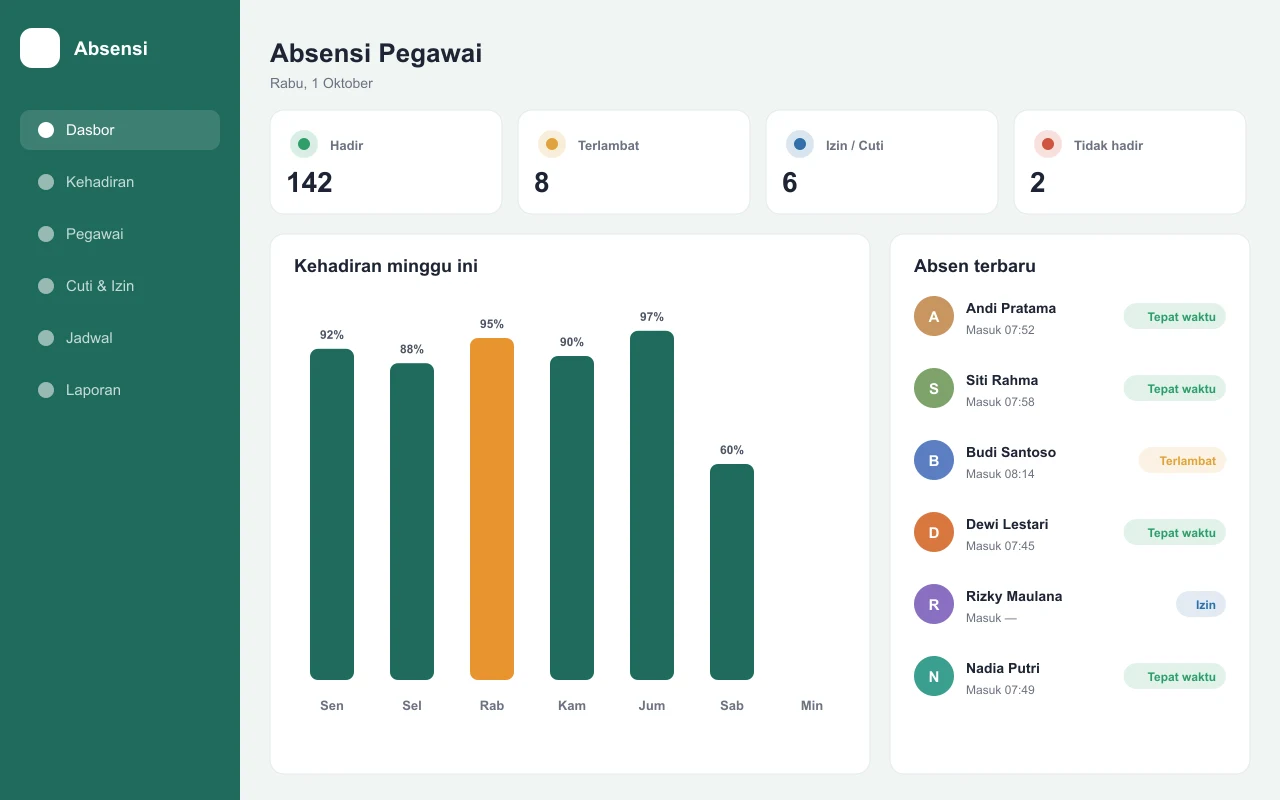Click the Absen terbaru heading
Viewport: 1280px width, 800px height.
click(975, 266)
